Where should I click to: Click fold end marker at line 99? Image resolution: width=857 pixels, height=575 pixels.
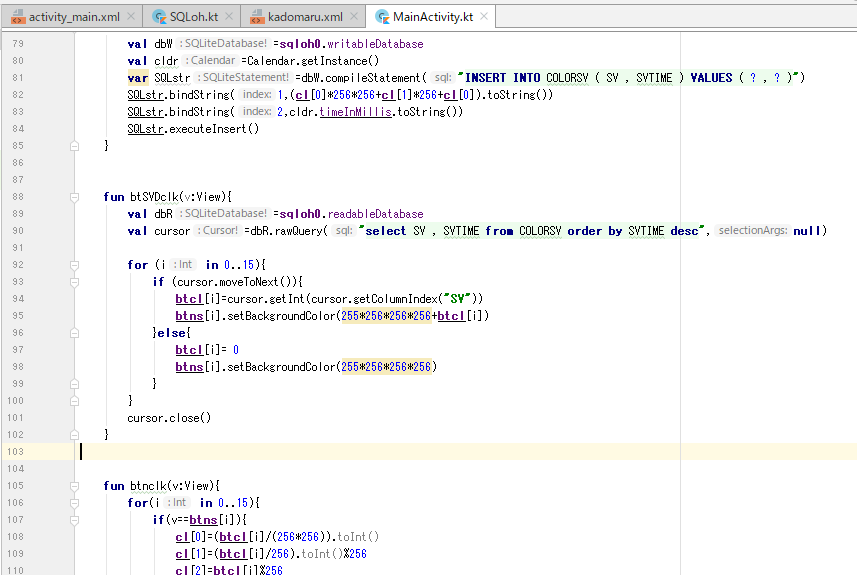pos(74,384)
